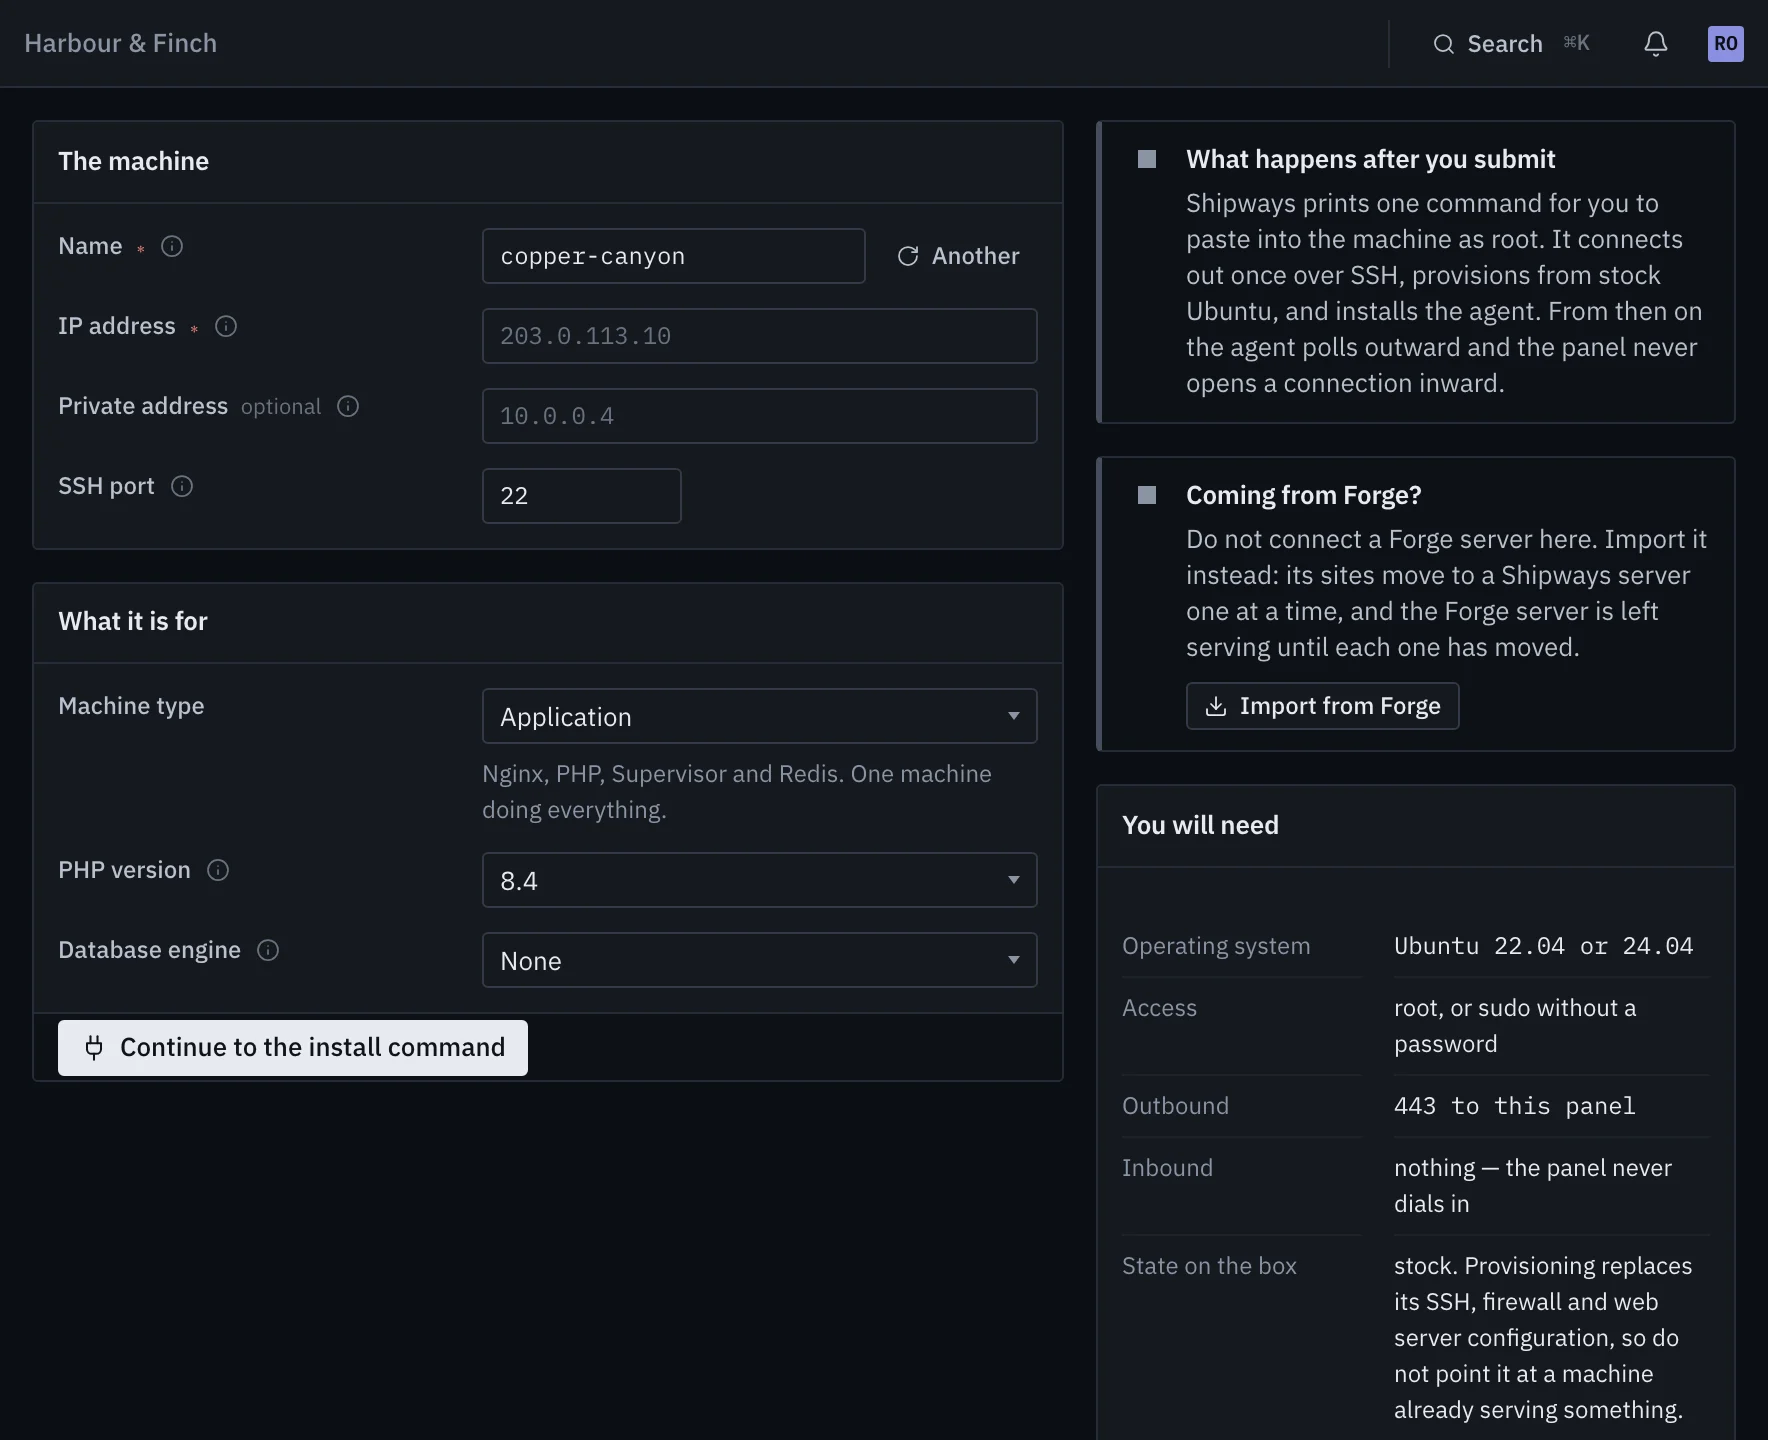
Task: Select the Ubuntu 22.04 or 24.04 value
Action: point(1543,946)
